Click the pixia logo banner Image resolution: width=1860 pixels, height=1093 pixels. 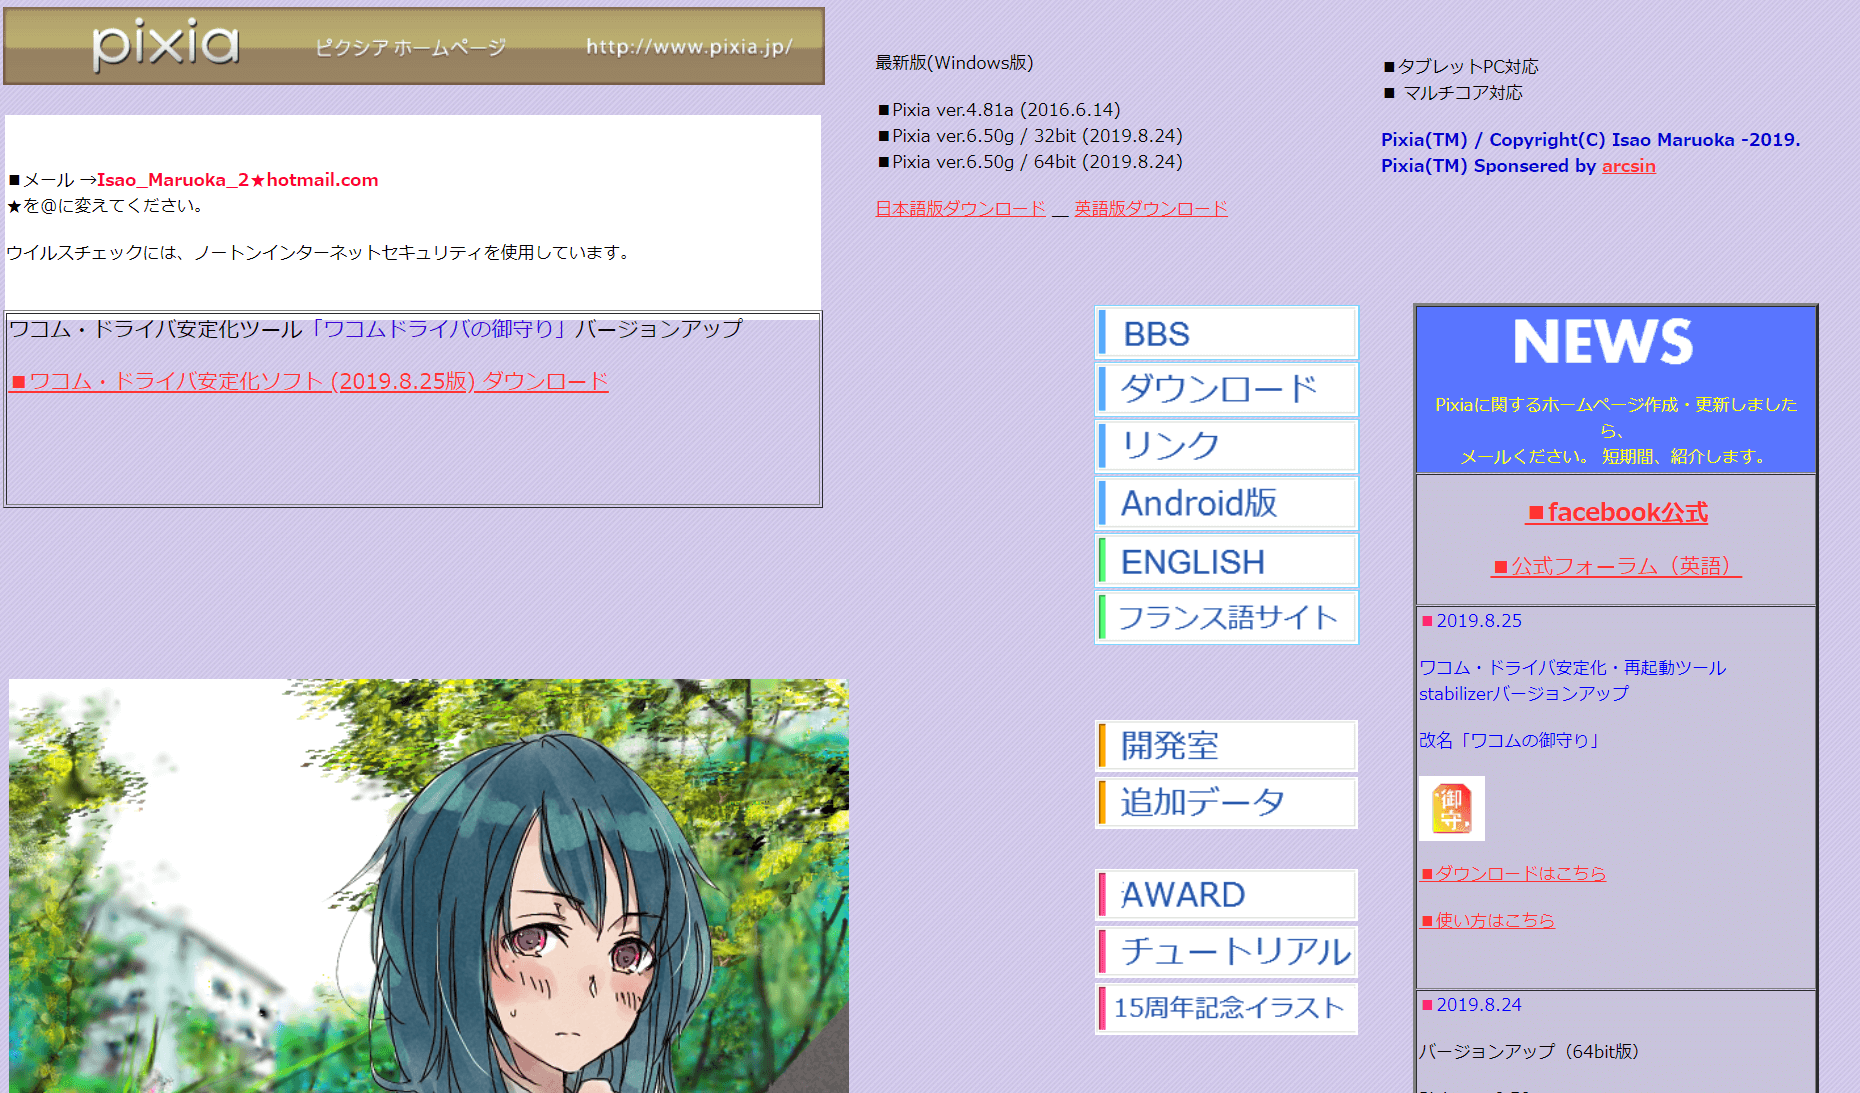click(414, 46)
